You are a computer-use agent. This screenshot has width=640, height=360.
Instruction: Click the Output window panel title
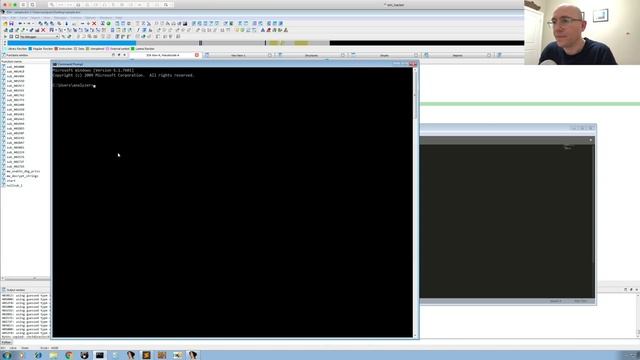point(16,290)
